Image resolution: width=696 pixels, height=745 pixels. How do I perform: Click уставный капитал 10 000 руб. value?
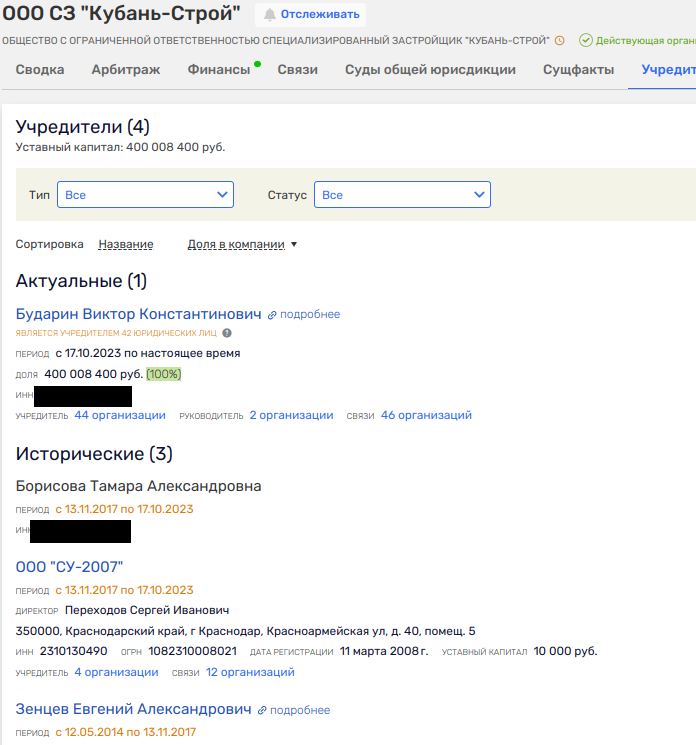(565, 651)
